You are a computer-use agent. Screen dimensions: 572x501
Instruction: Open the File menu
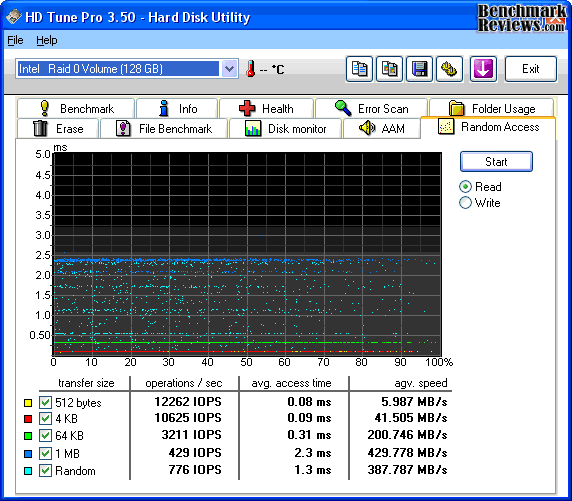pos(15,40)
